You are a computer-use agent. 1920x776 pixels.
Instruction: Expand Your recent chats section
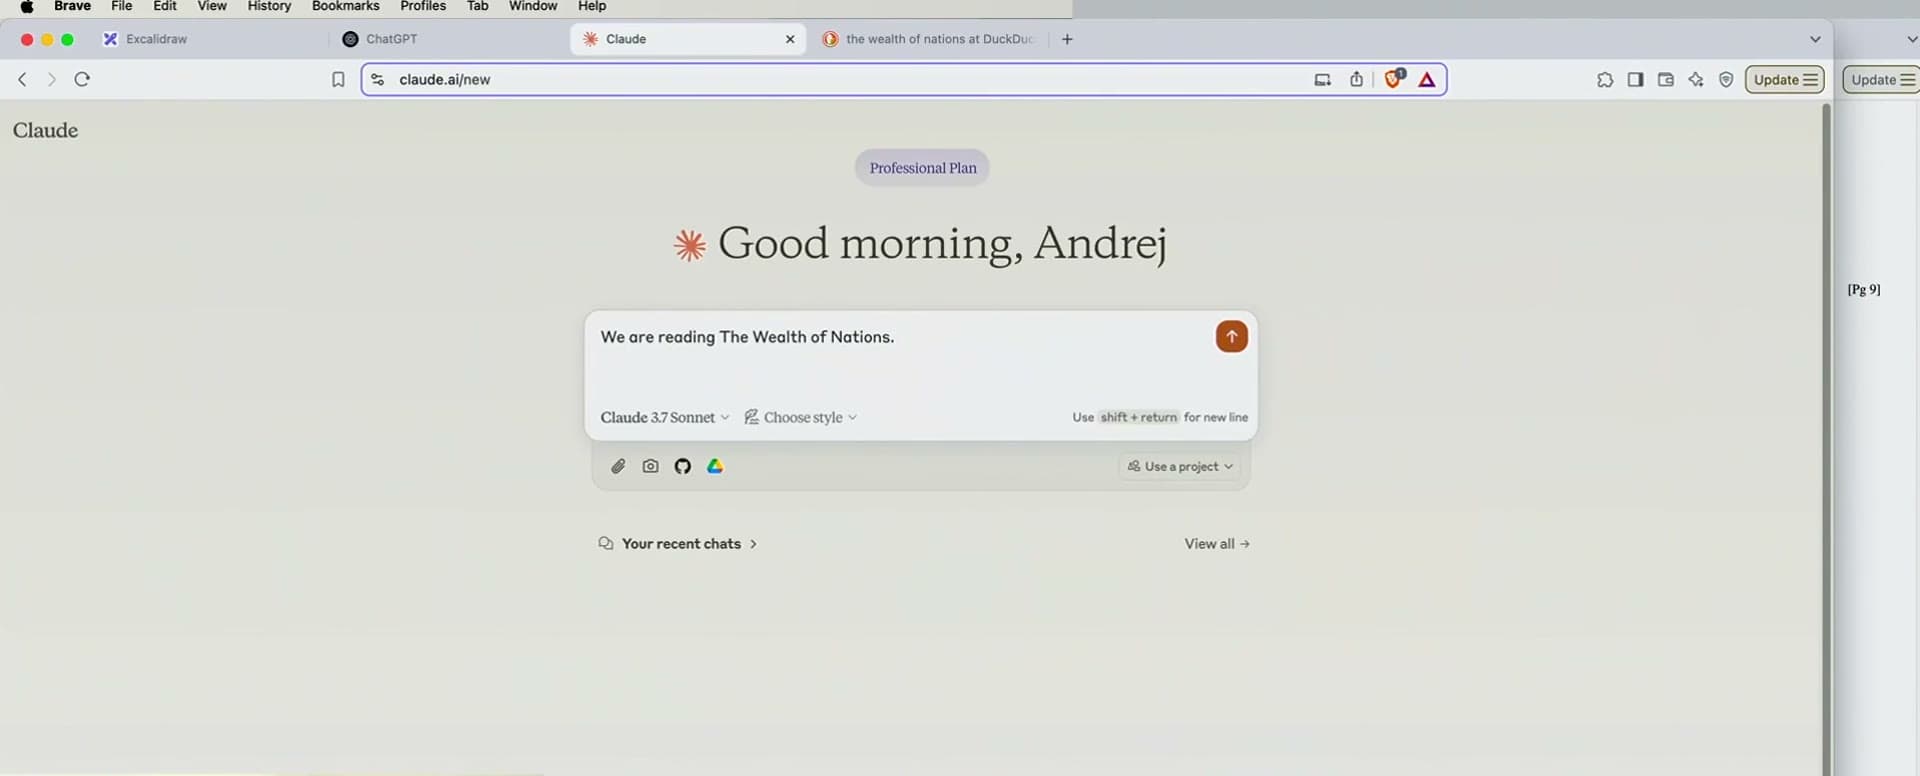click(x=677, y=544)
